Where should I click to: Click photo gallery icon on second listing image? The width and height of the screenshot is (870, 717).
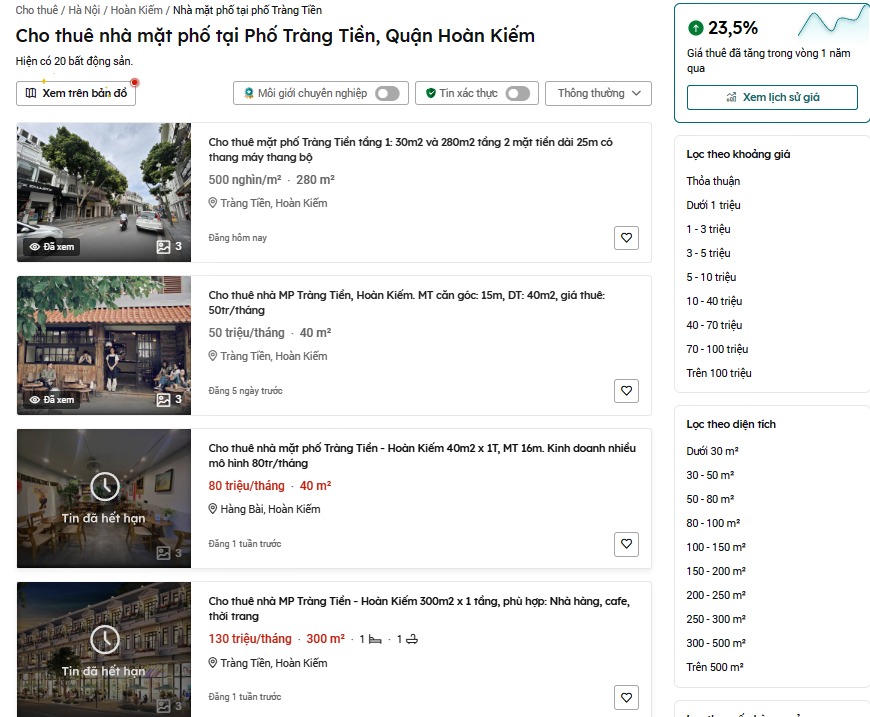click(164, 400)
